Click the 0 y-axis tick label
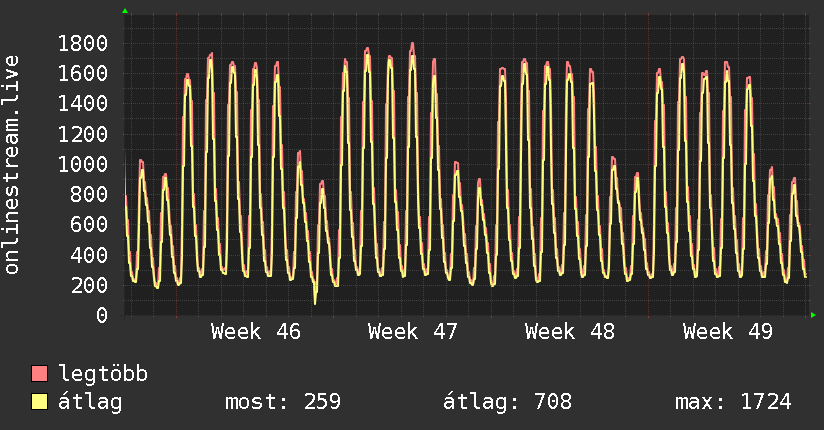The image size is (824, 430). 102,315
